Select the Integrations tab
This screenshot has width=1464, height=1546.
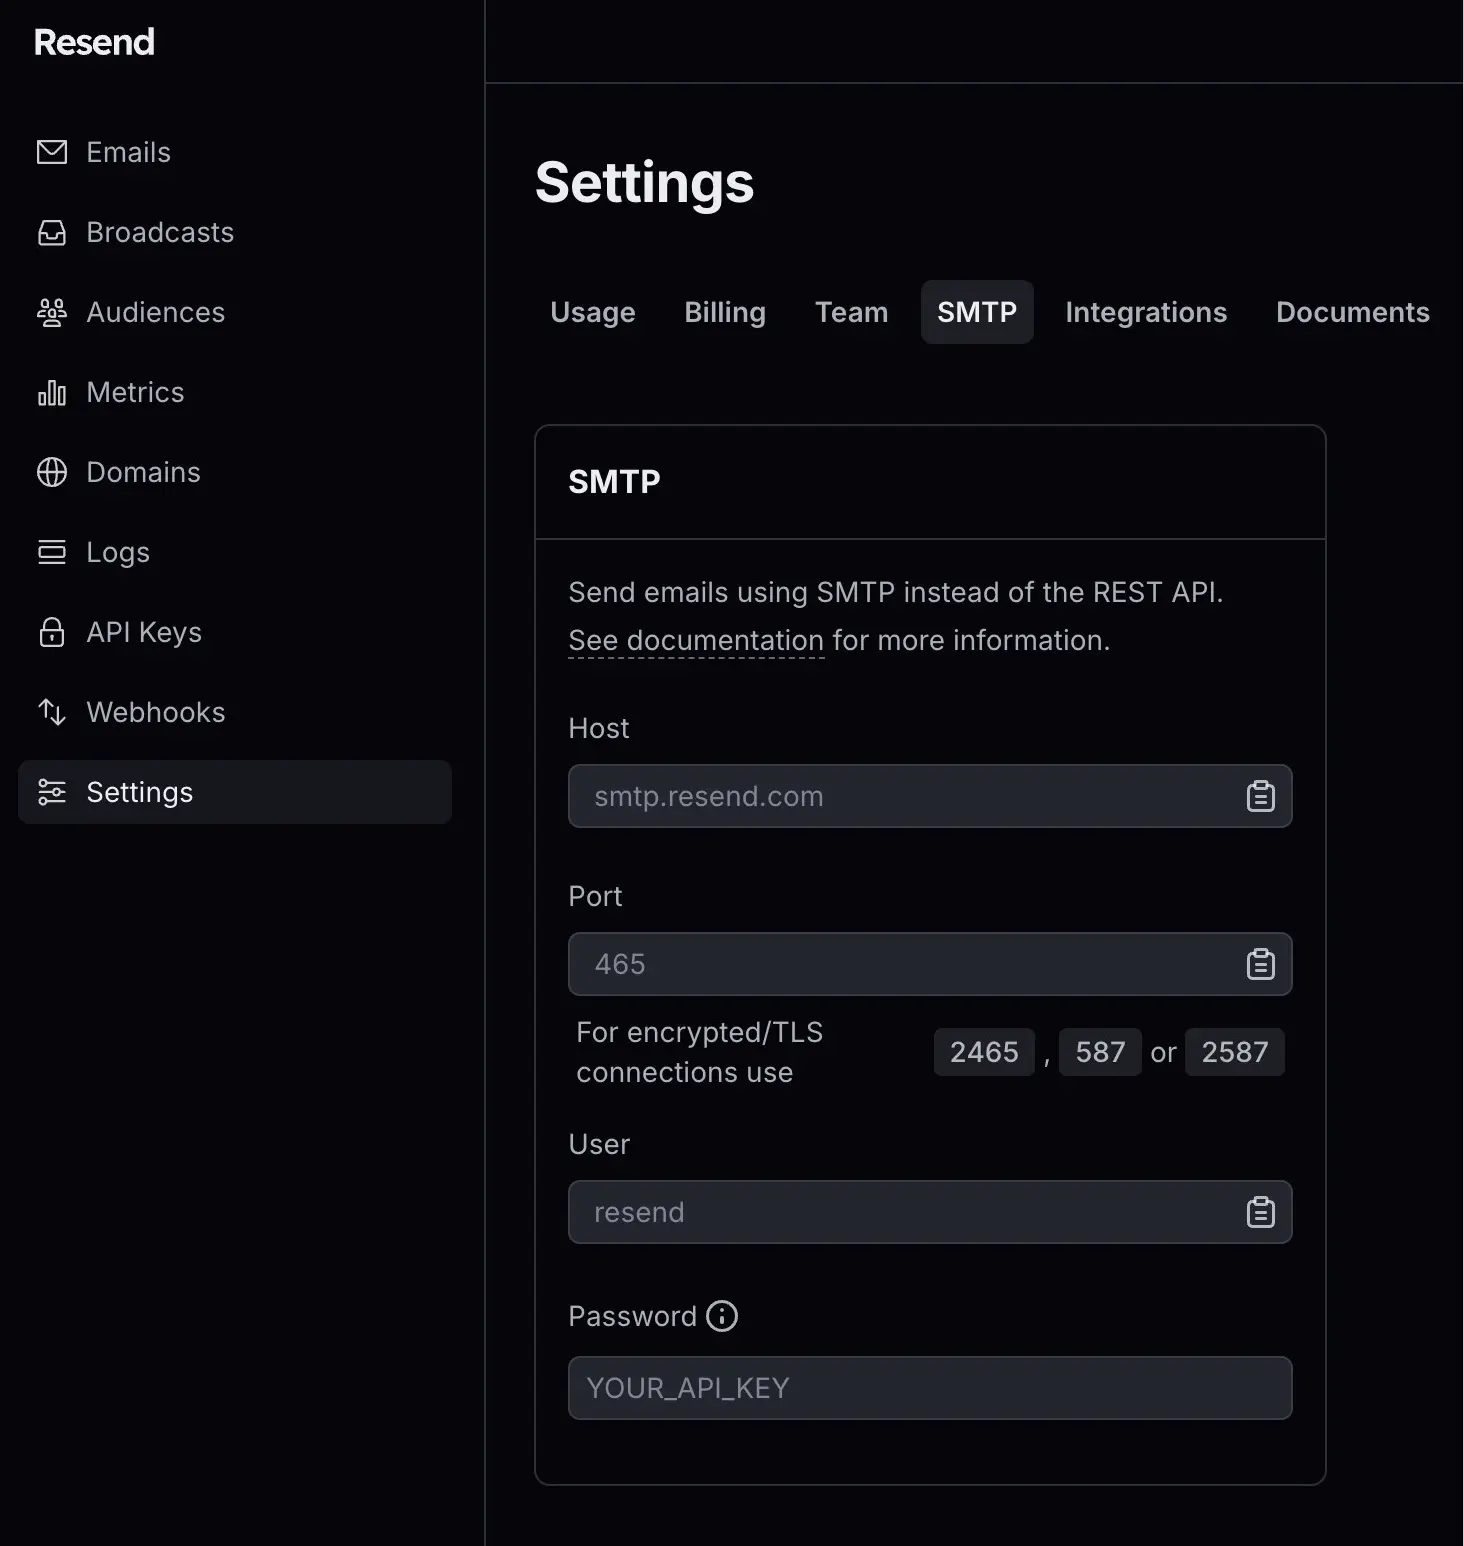tap(1146, 312)
